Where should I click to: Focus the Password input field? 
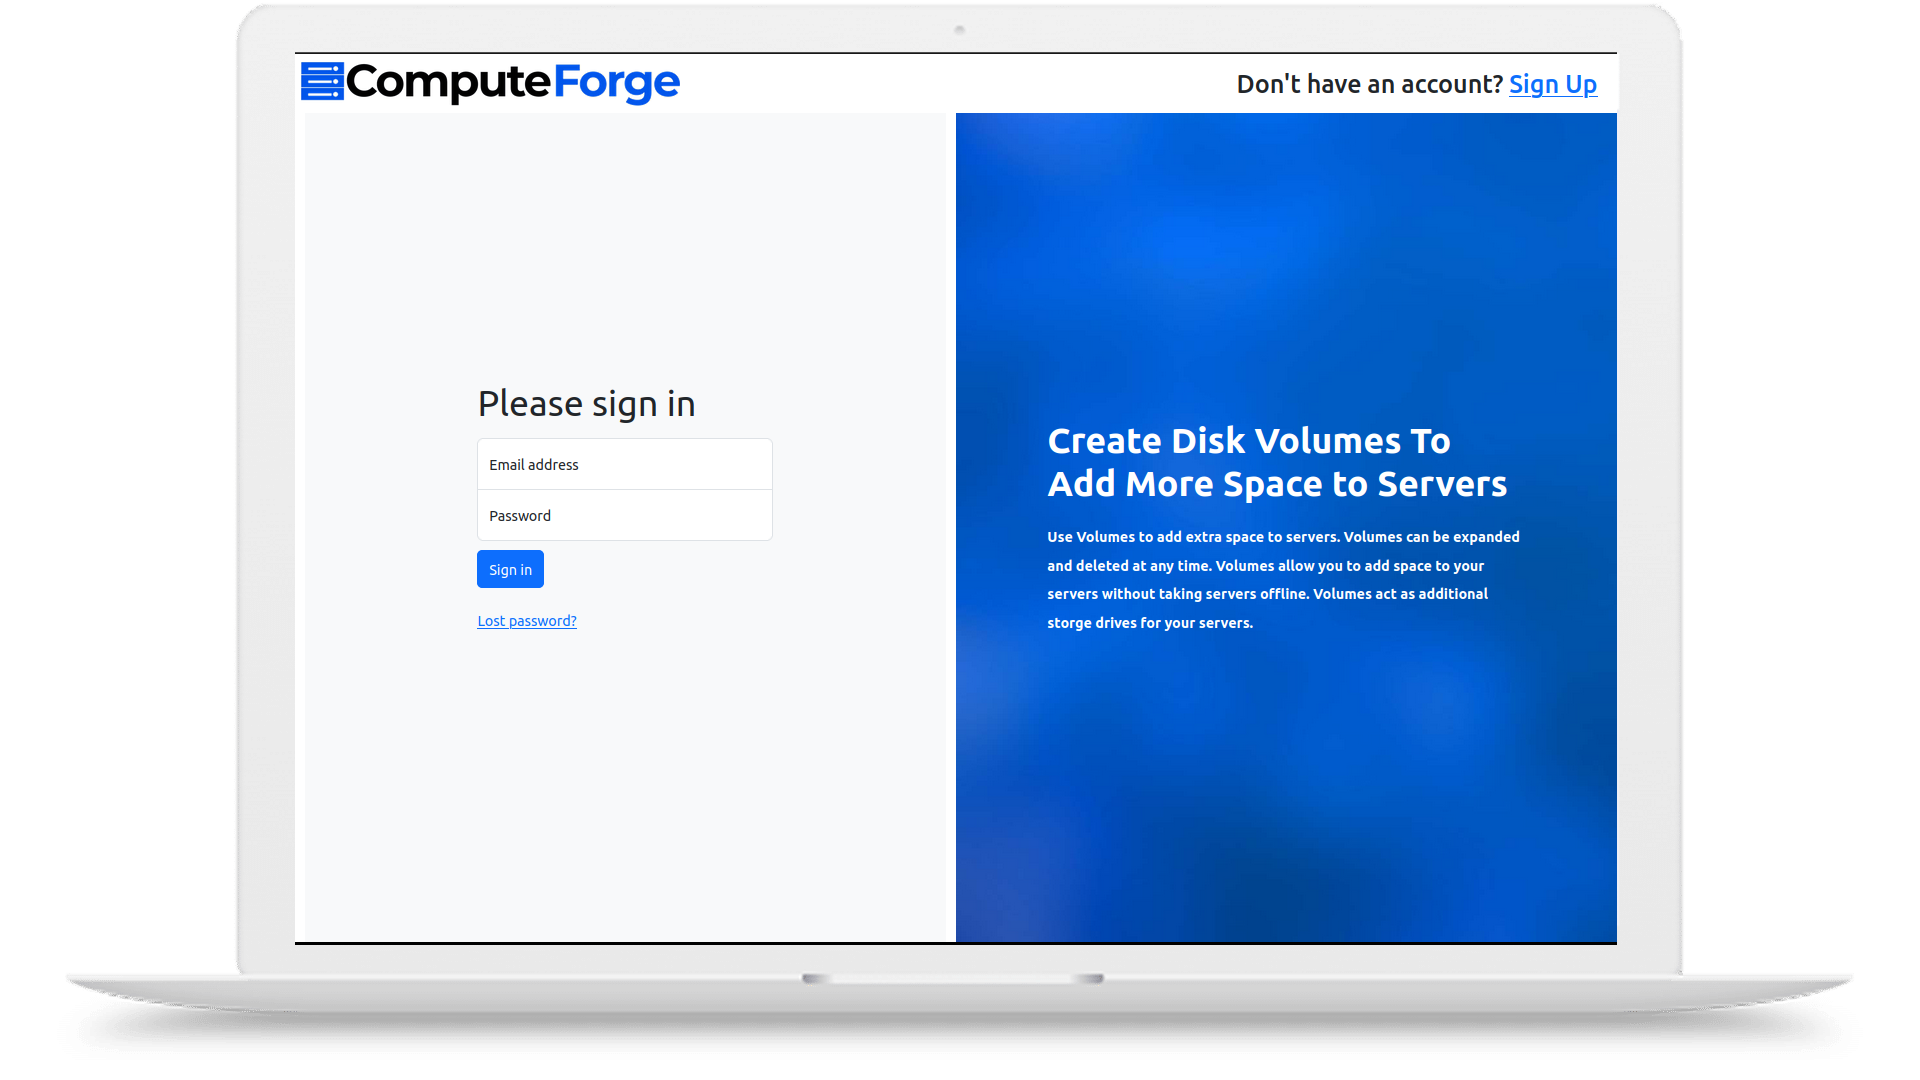click(x=624, y=515)
